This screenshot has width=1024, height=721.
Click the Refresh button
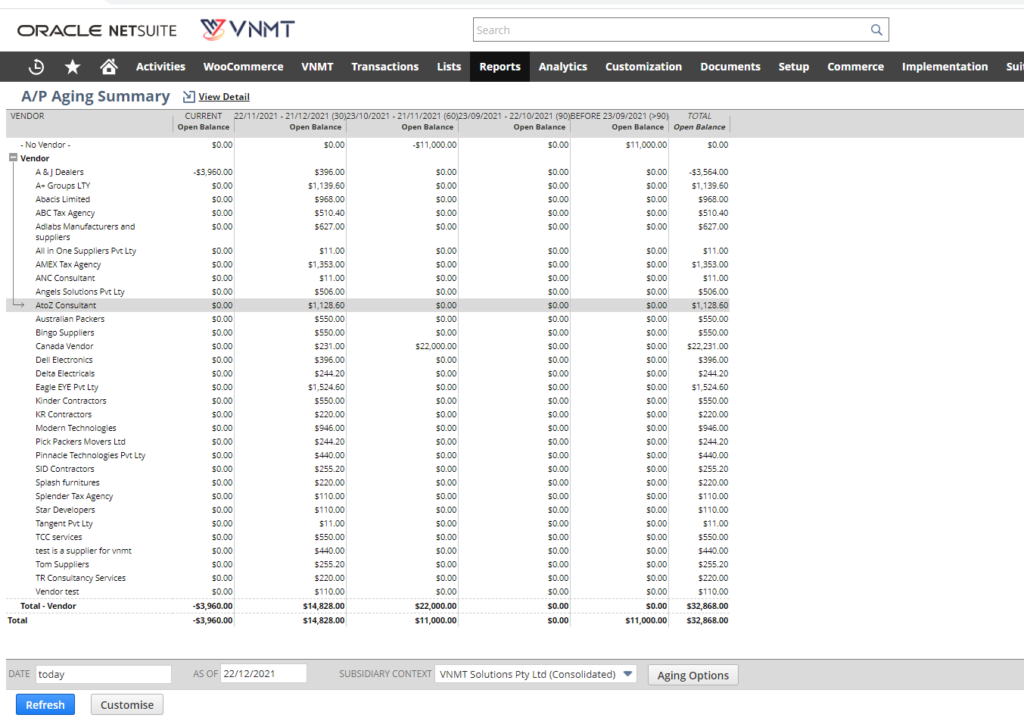[44, 704]
